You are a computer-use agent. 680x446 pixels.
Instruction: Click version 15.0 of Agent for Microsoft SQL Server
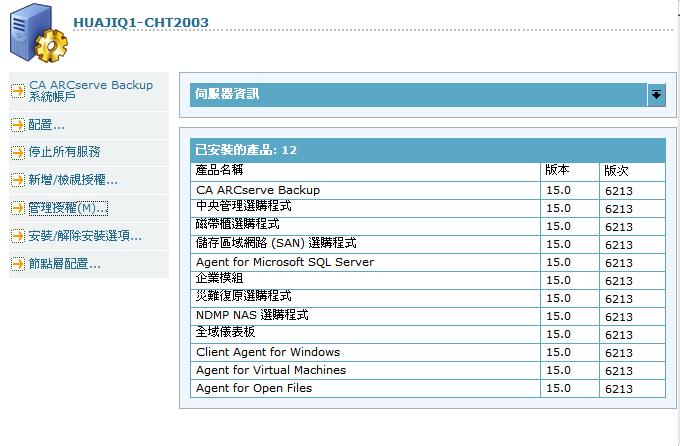[x=559, y=262]
